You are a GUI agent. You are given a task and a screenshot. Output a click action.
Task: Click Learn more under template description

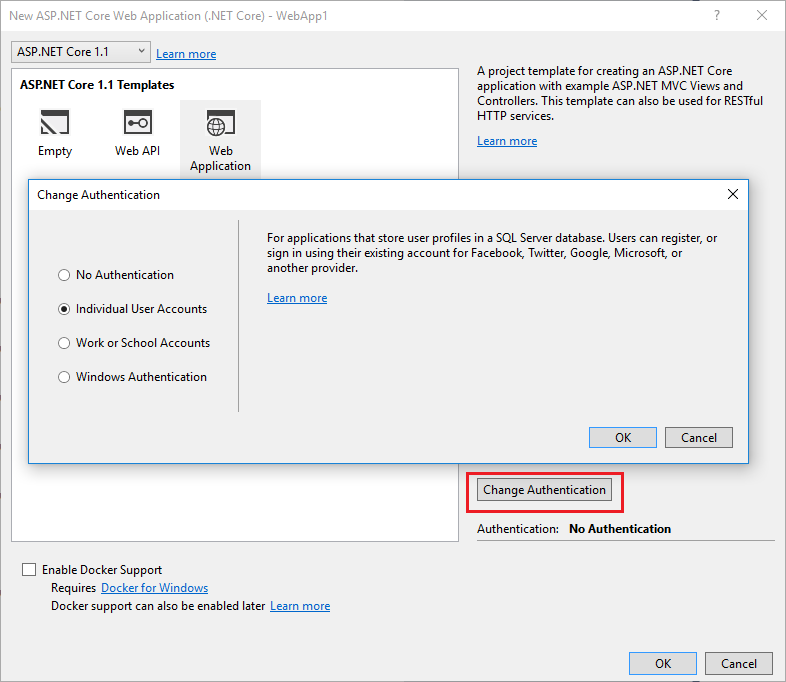tap(507, 141)
